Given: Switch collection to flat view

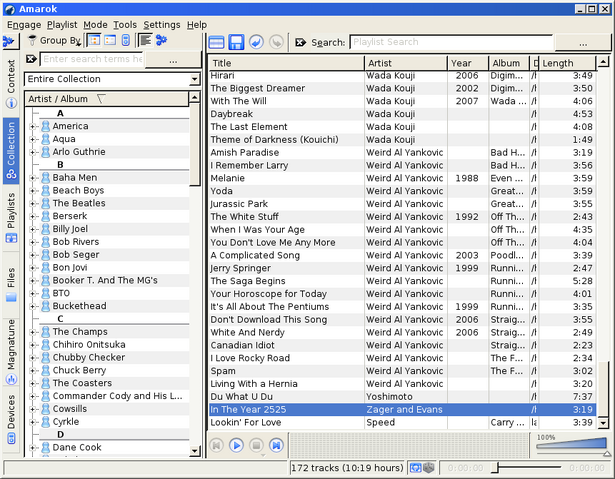Looking at the screenshot, I should [x=110, y=40].
